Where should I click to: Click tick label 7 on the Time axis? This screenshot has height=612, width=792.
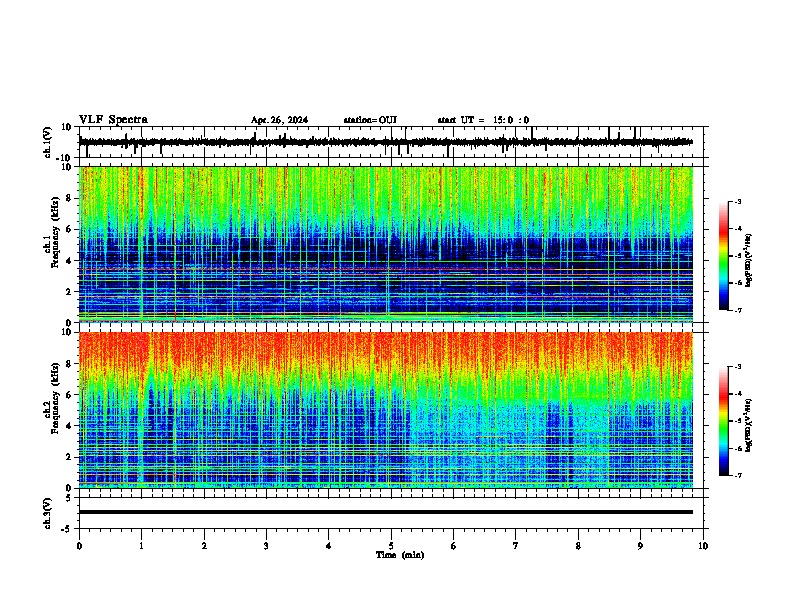point(516,546)
